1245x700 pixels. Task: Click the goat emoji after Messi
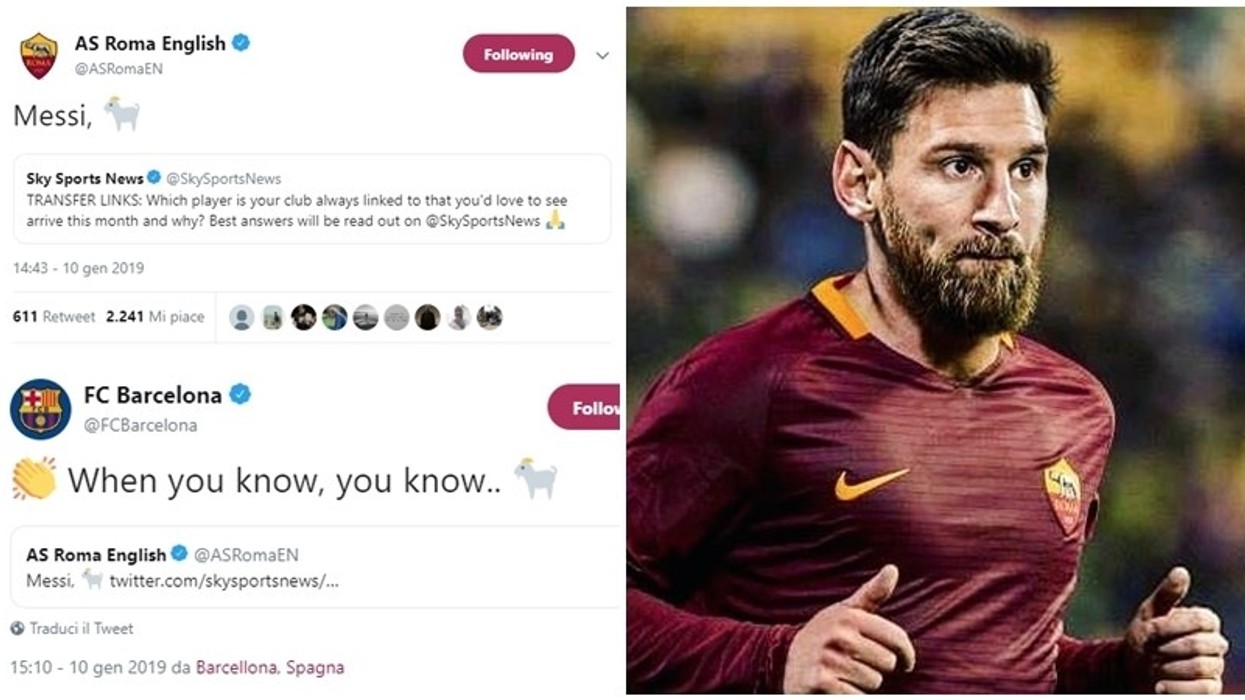123,114
